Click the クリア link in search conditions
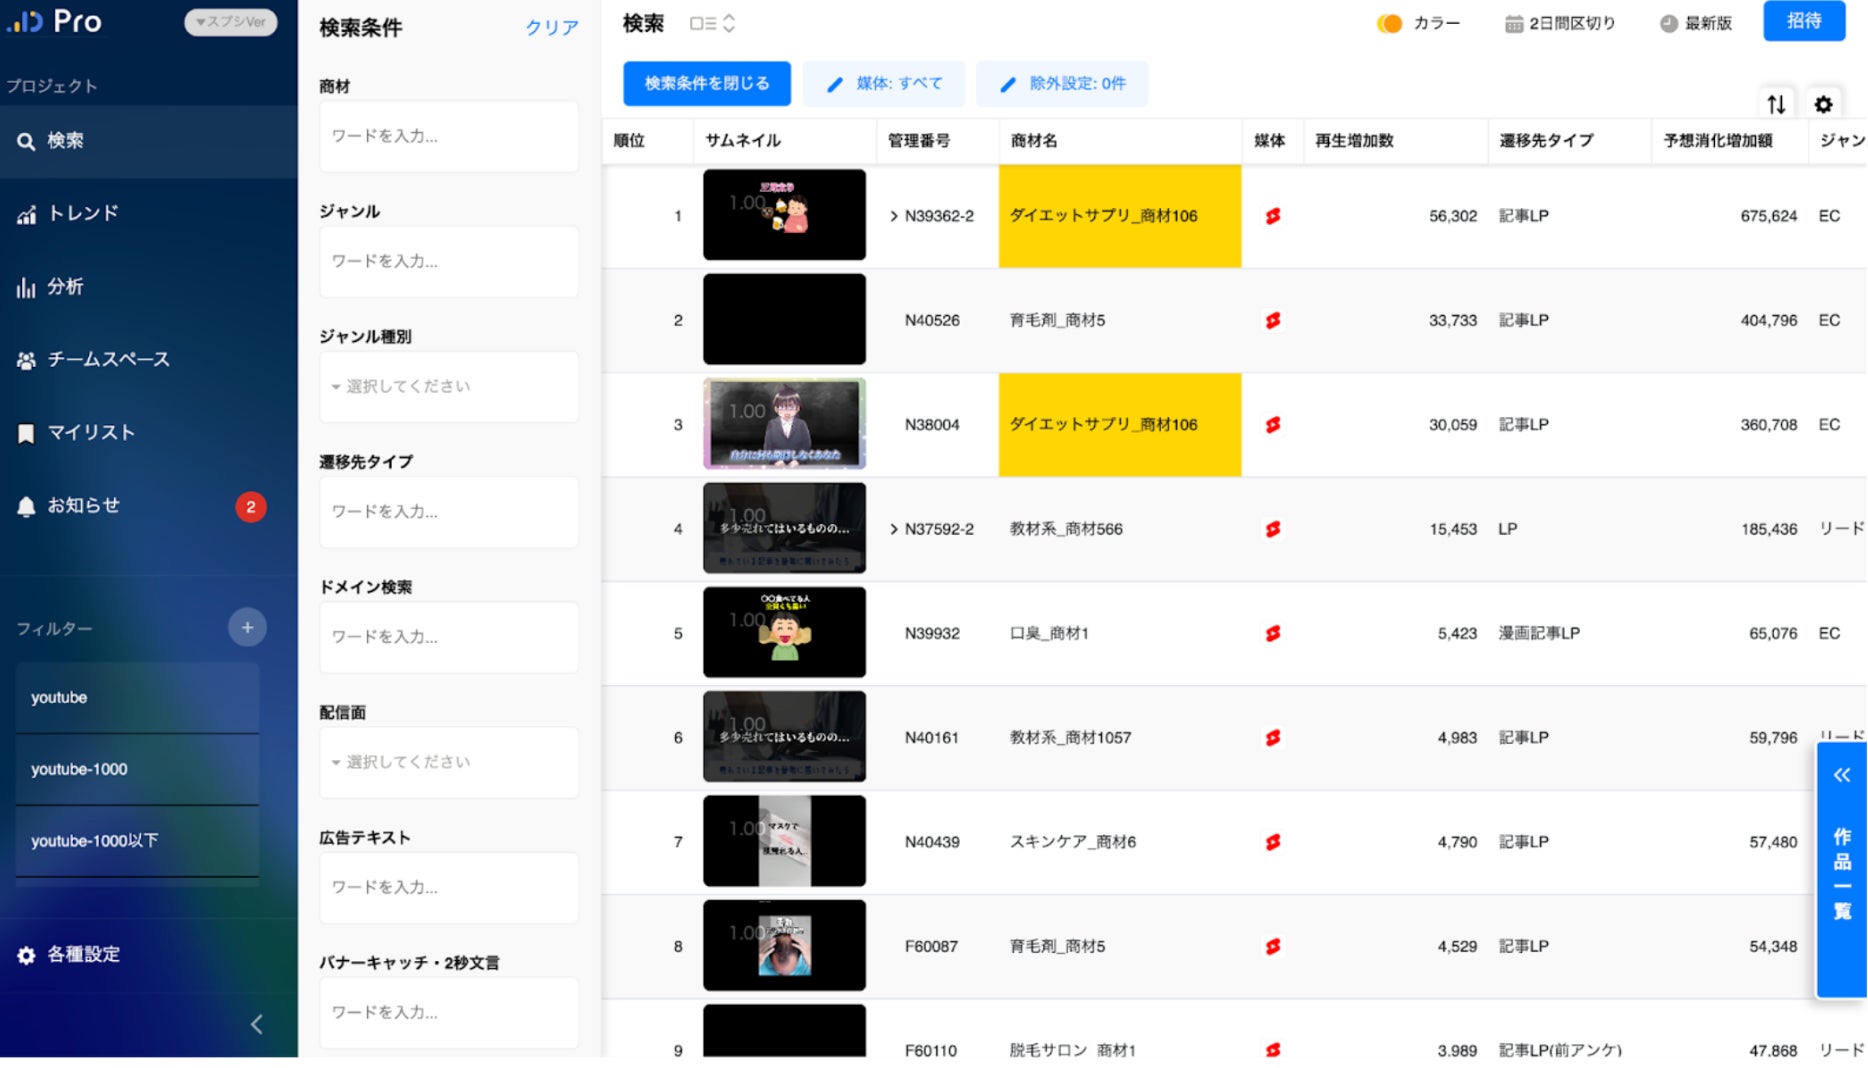This screenshot has width=1868, height=1068. 552,28
